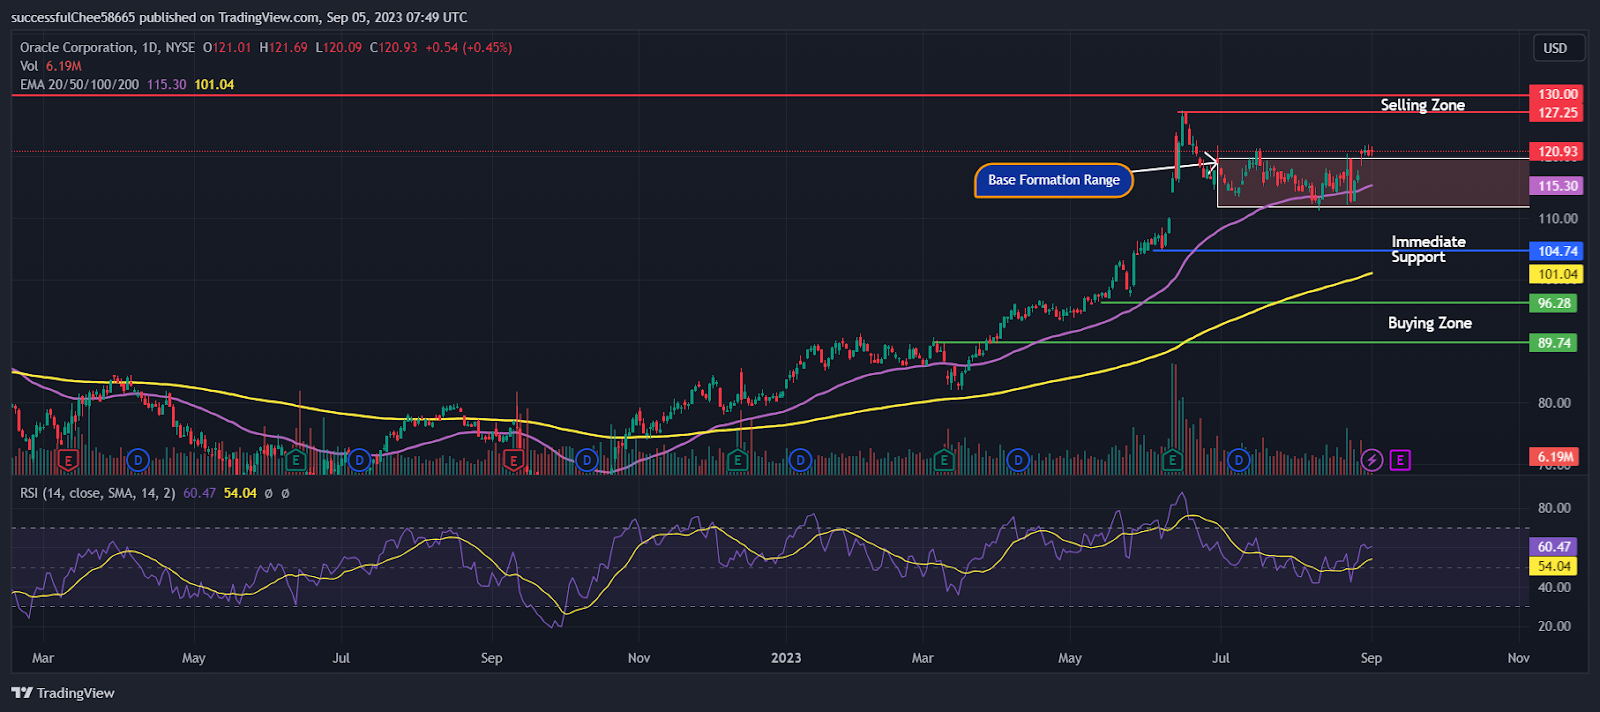This screenshot has width=1600, height=712.
Task: Click the 2023 label on the time axis
Action: 786,658
